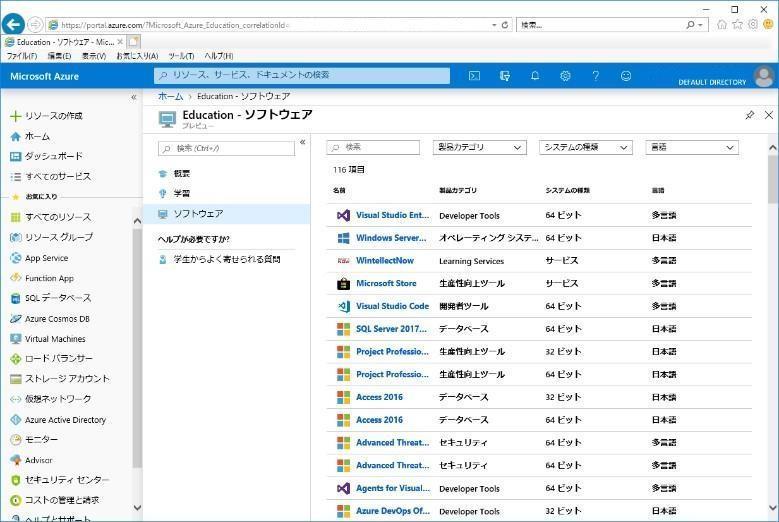Viewport: 779px width, 522px height.
Task: Open the ヘルプ(H) menu
Action: tap(219, 56)
